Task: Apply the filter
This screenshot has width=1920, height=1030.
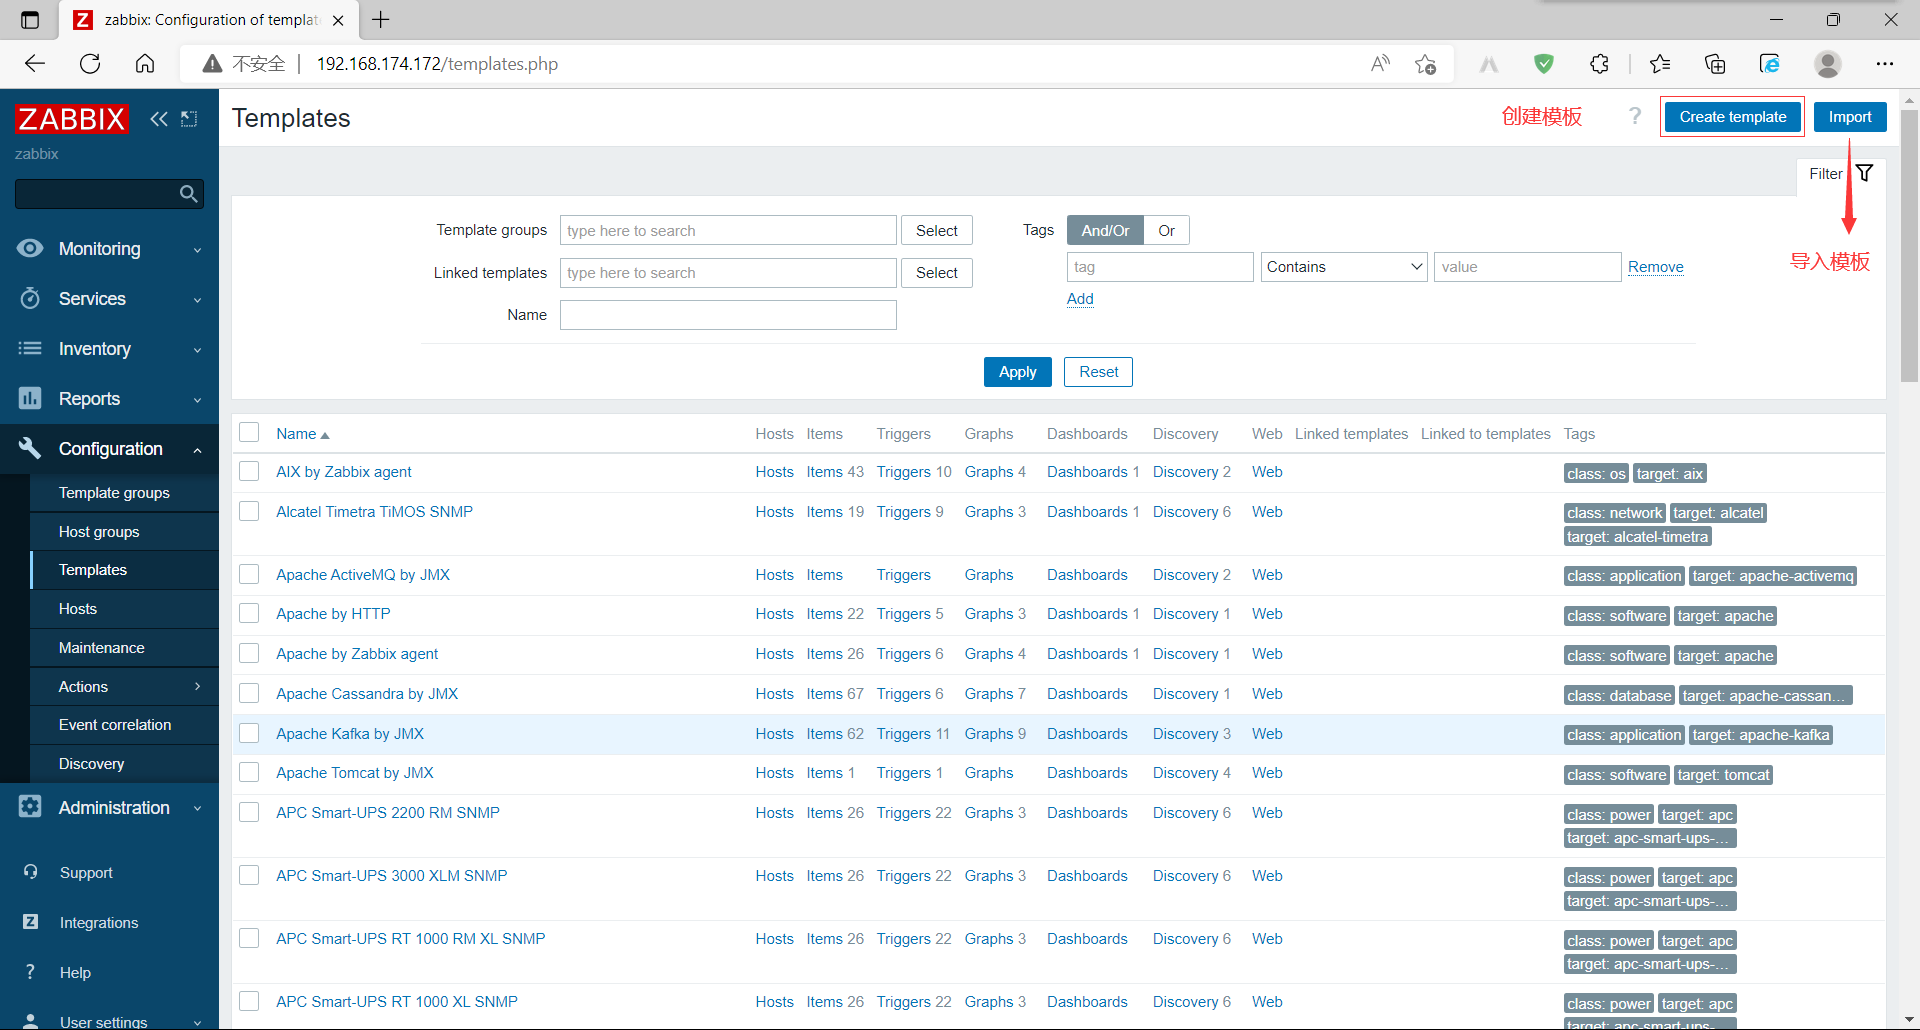Action: point(1017,372)
